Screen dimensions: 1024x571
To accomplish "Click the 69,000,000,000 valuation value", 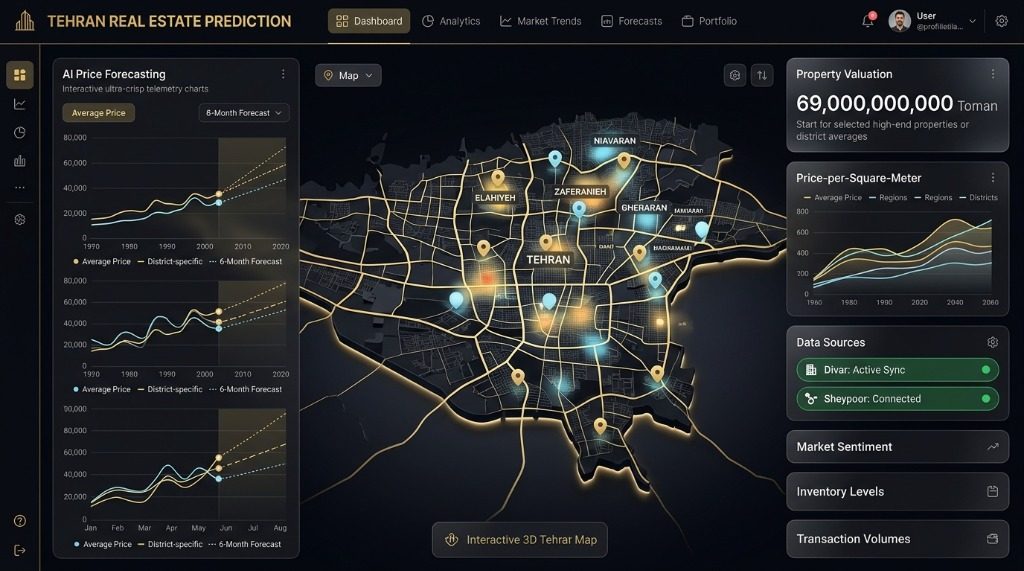I will click(874, 103).
